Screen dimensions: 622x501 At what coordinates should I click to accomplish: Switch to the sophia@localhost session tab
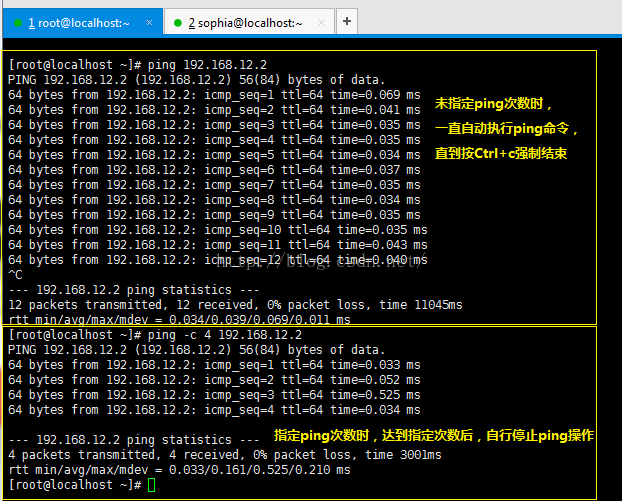point(249,23)
